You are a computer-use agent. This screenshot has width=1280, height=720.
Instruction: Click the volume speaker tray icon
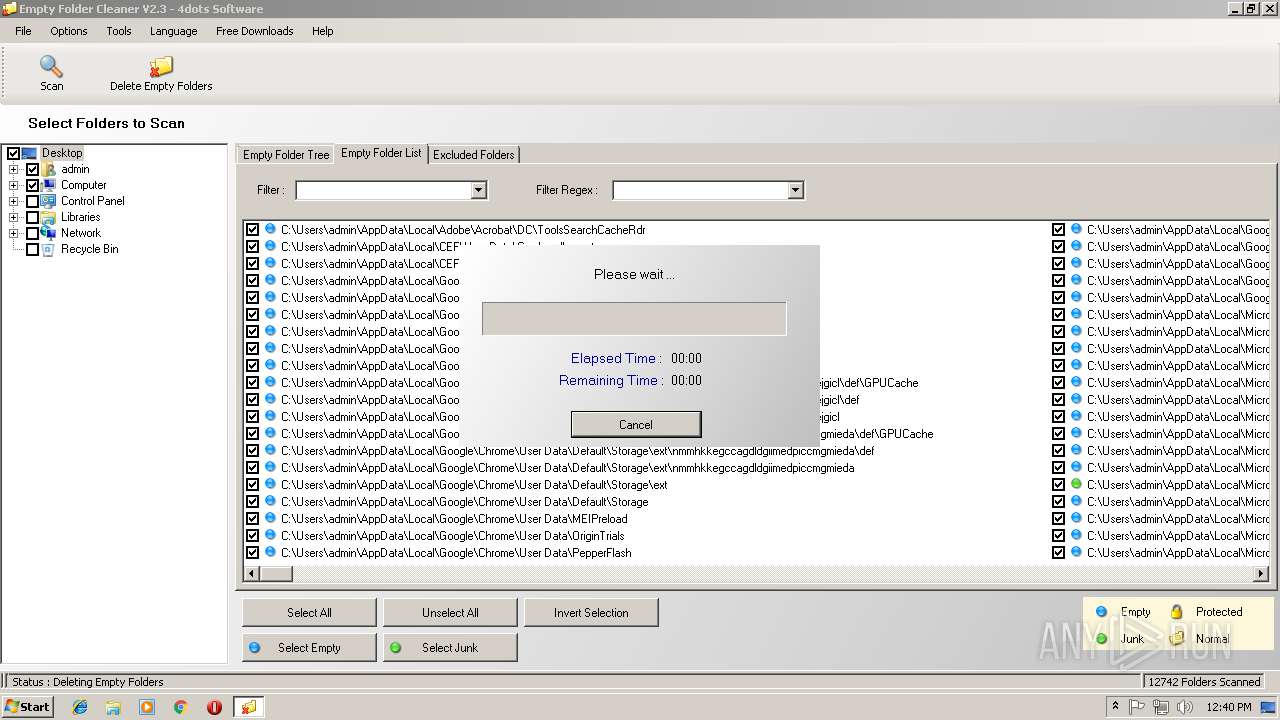(x=1184, y=707)
